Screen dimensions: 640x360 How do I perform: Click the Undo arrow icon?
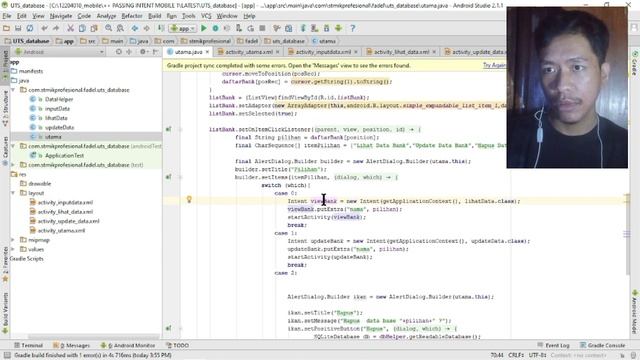click(x=44, y=28)
